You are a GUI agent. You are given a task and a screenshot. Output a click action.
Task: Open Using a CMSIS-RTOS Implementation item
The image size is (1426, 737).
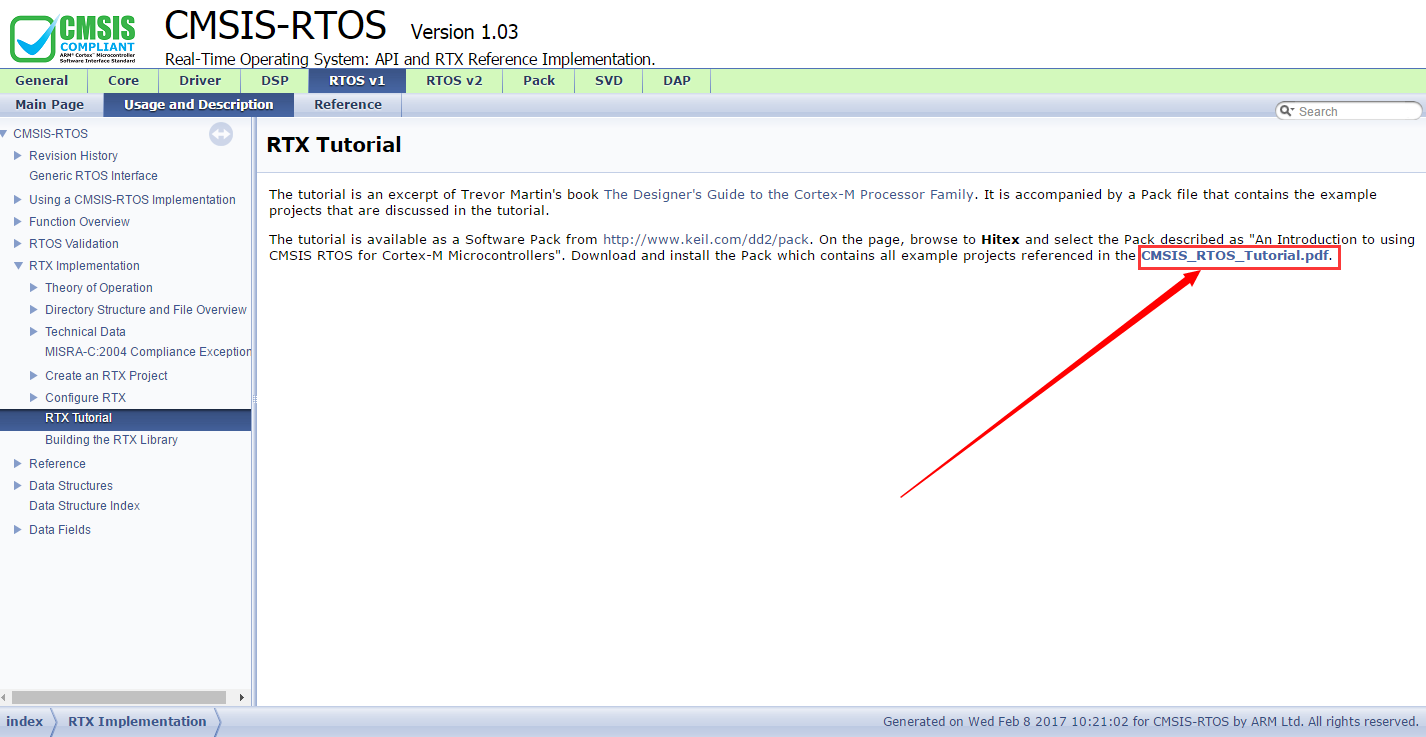132,200
